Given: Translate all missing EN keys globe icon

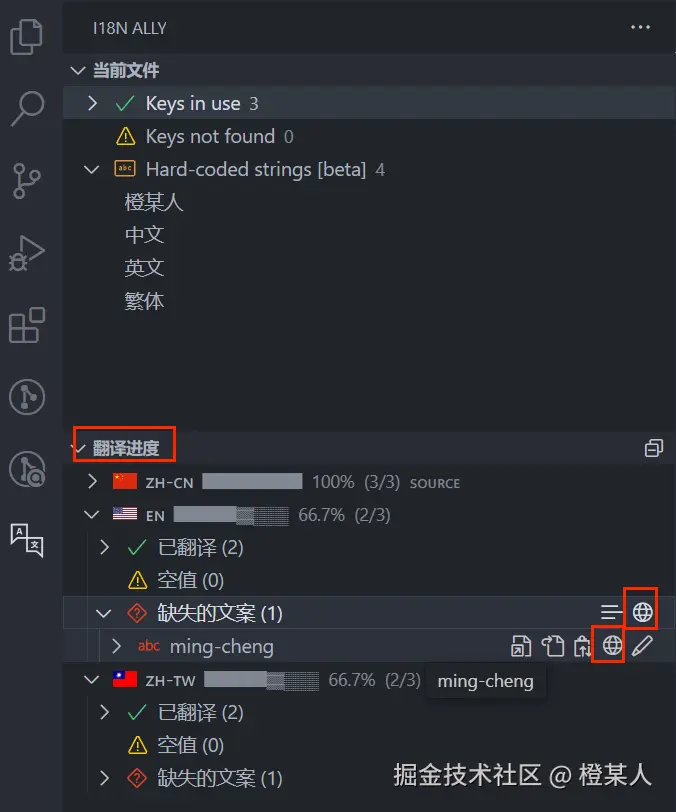Looking at the screenshot, I should click(642, 612).
